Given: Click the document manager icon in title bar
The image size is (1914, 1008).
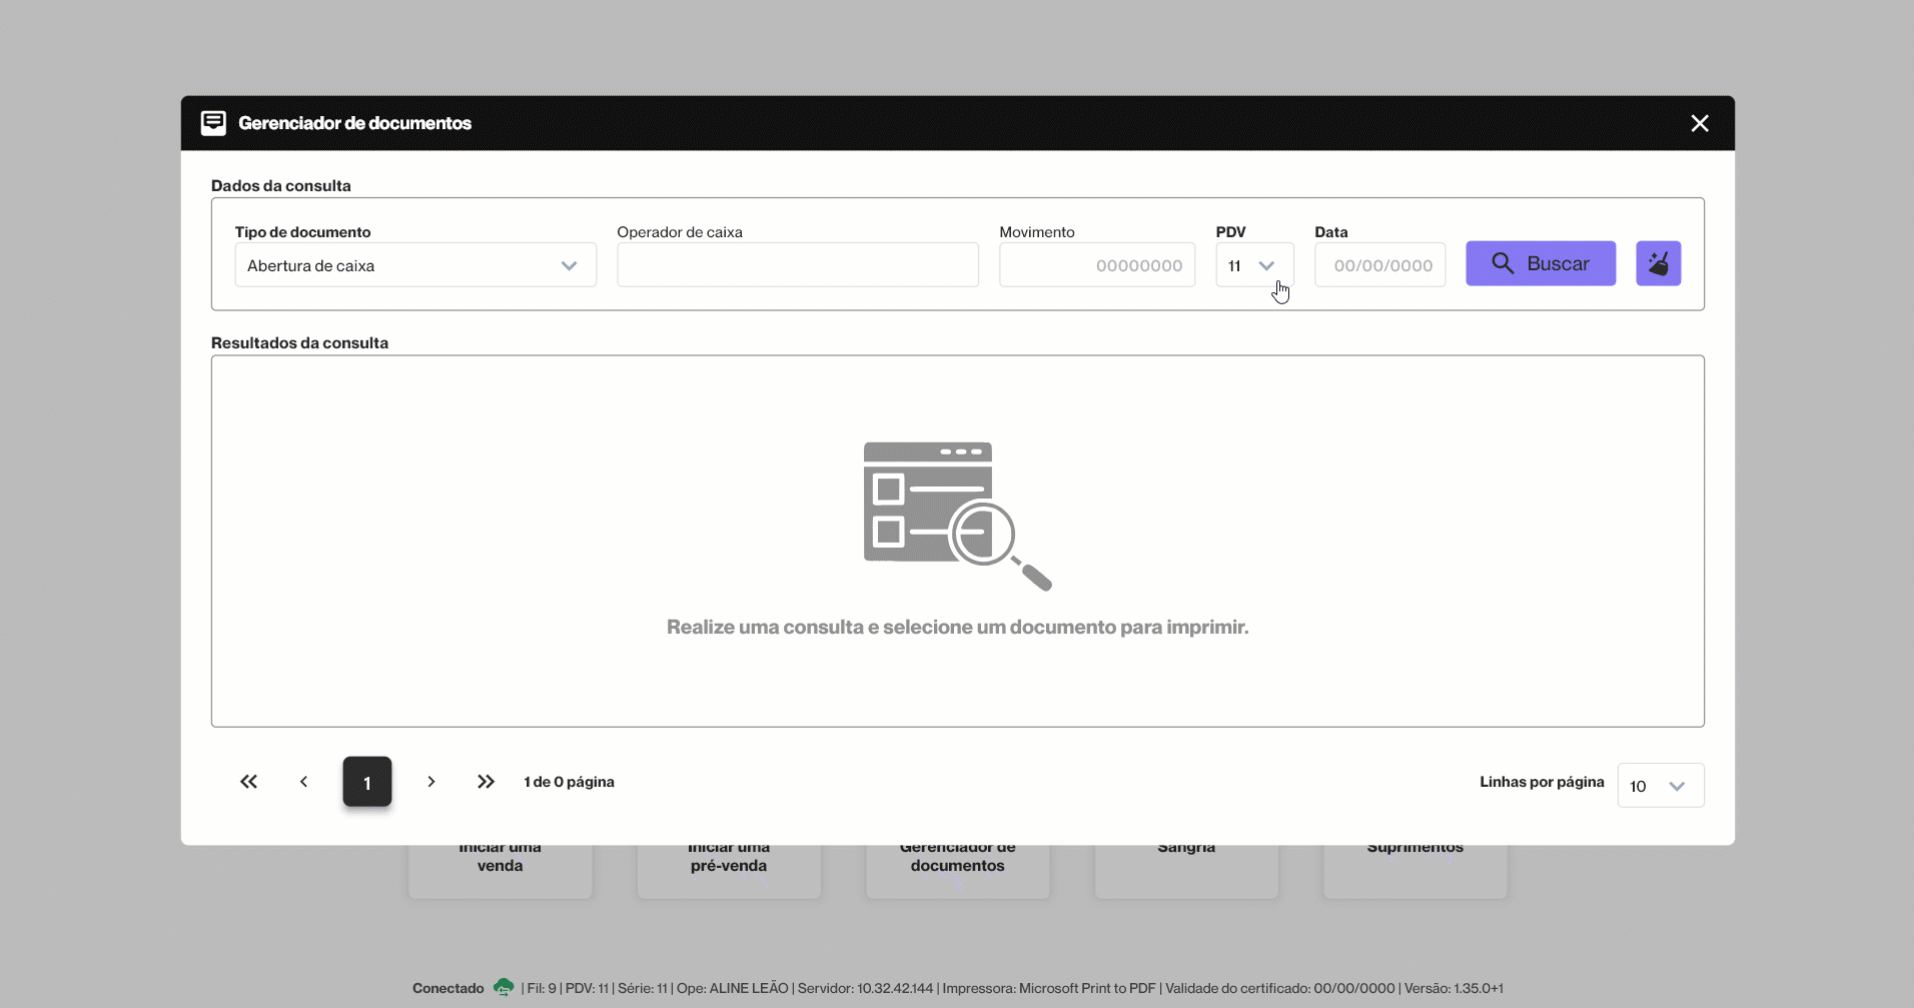Looking at the screenshot, I should pyautogui.click(x=213, y=123).
